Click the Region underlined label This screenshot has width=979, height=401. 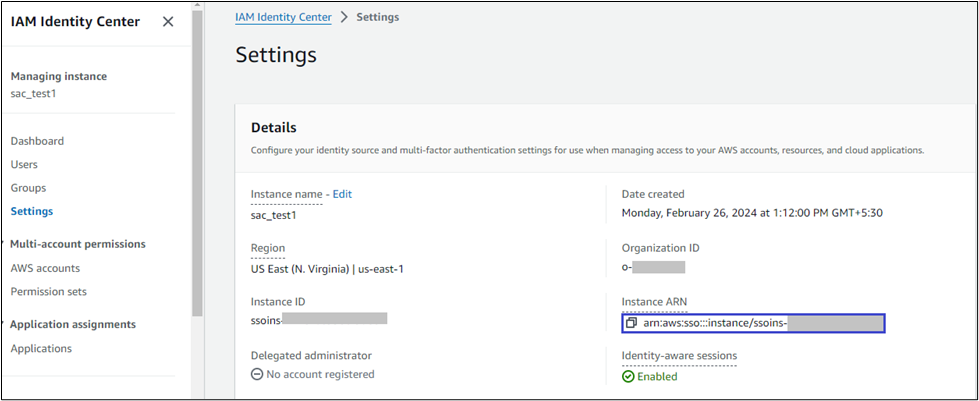267,248
